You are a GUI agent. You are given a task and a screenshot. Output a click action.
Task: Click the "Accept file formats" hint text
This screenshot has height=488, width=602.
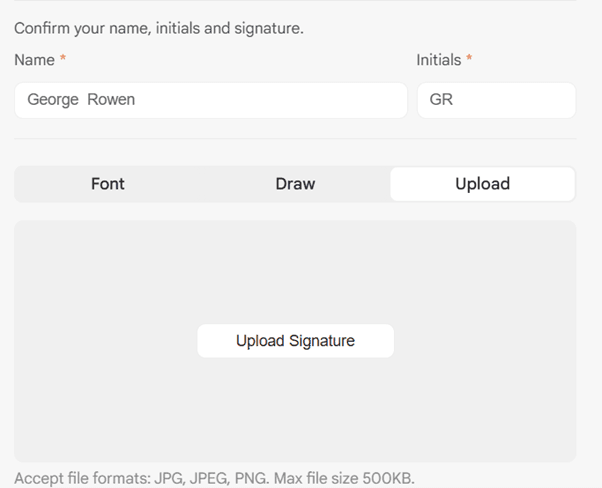[x=82, y=478]
